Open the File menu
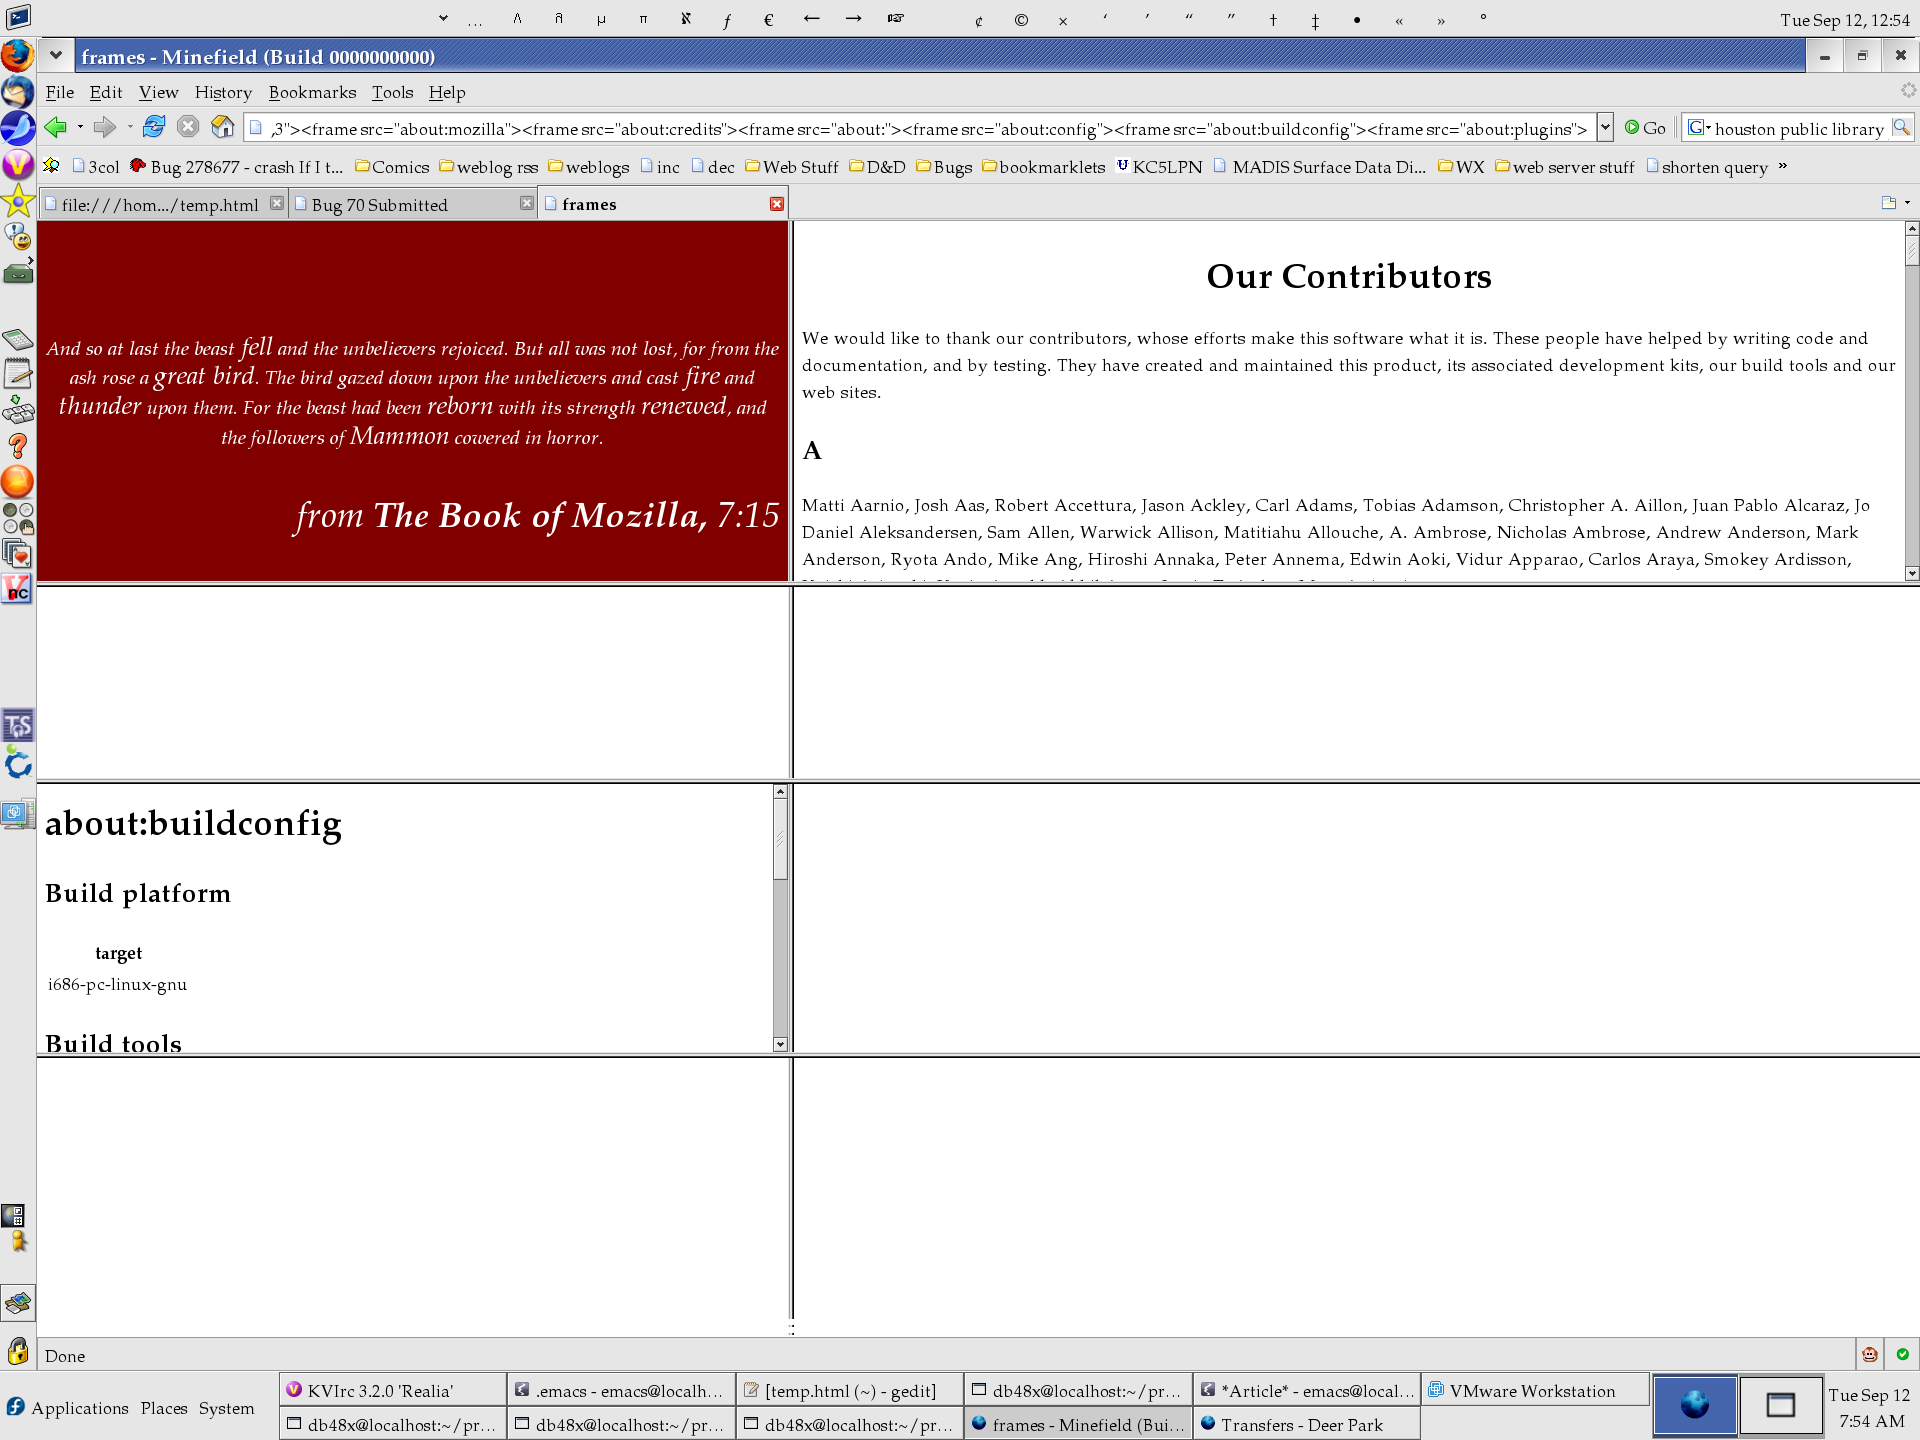The height and width of the screenshot is (1440, 1920). coord(60,92)
